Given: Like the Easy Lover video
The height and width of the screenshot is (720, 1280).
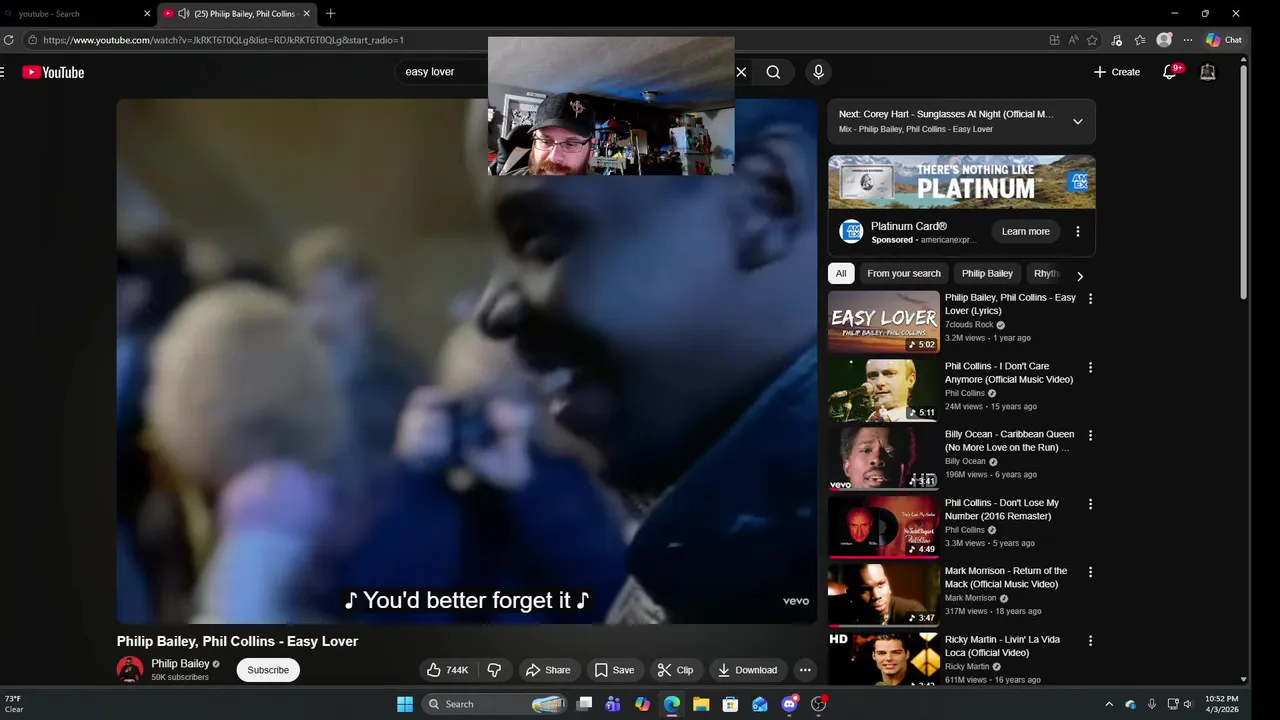Looking at the screenshot, I should click(447, 670).
